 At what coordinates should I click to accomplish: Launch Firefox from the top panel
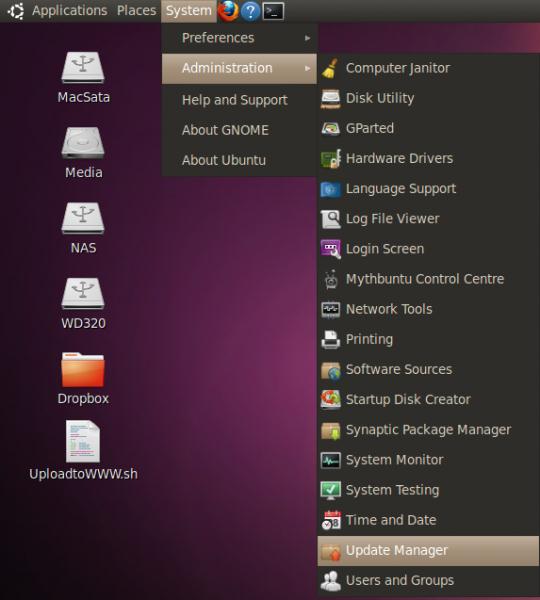228,11
